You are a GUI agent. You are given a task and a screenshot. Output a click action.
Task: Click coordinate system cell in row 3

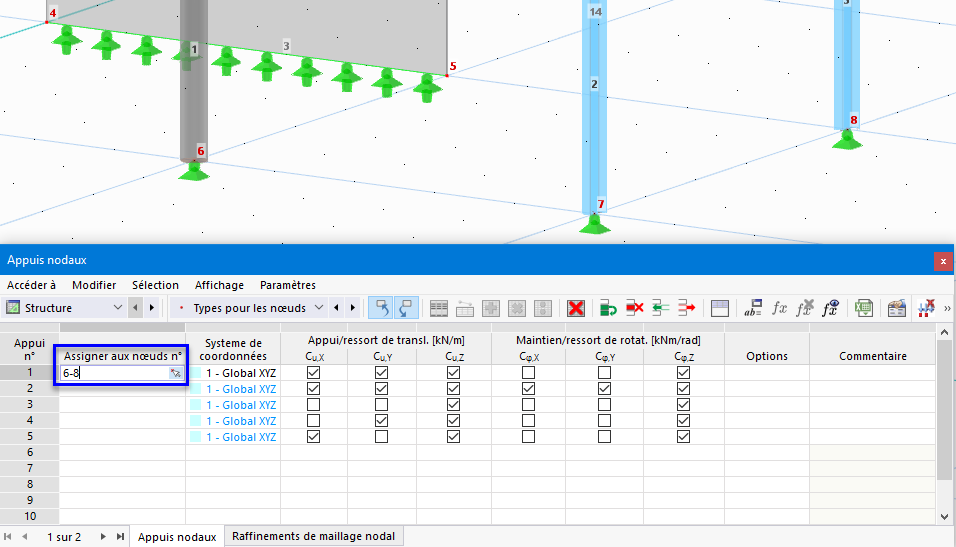(x=233, y=405)
